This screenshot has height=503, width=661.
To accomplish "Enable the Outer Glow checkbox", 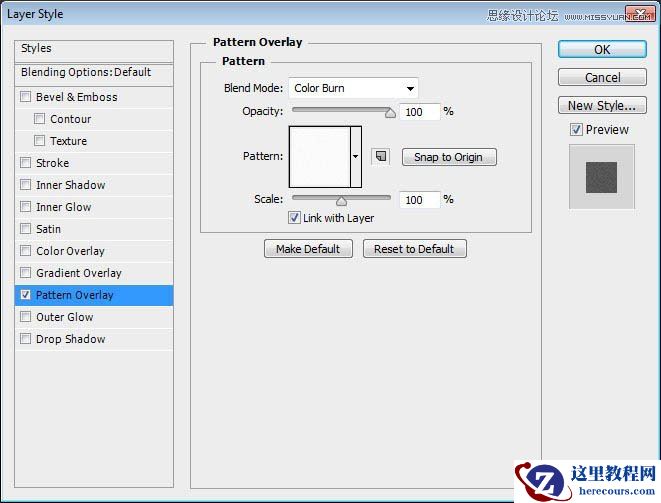I will (26, 316).
